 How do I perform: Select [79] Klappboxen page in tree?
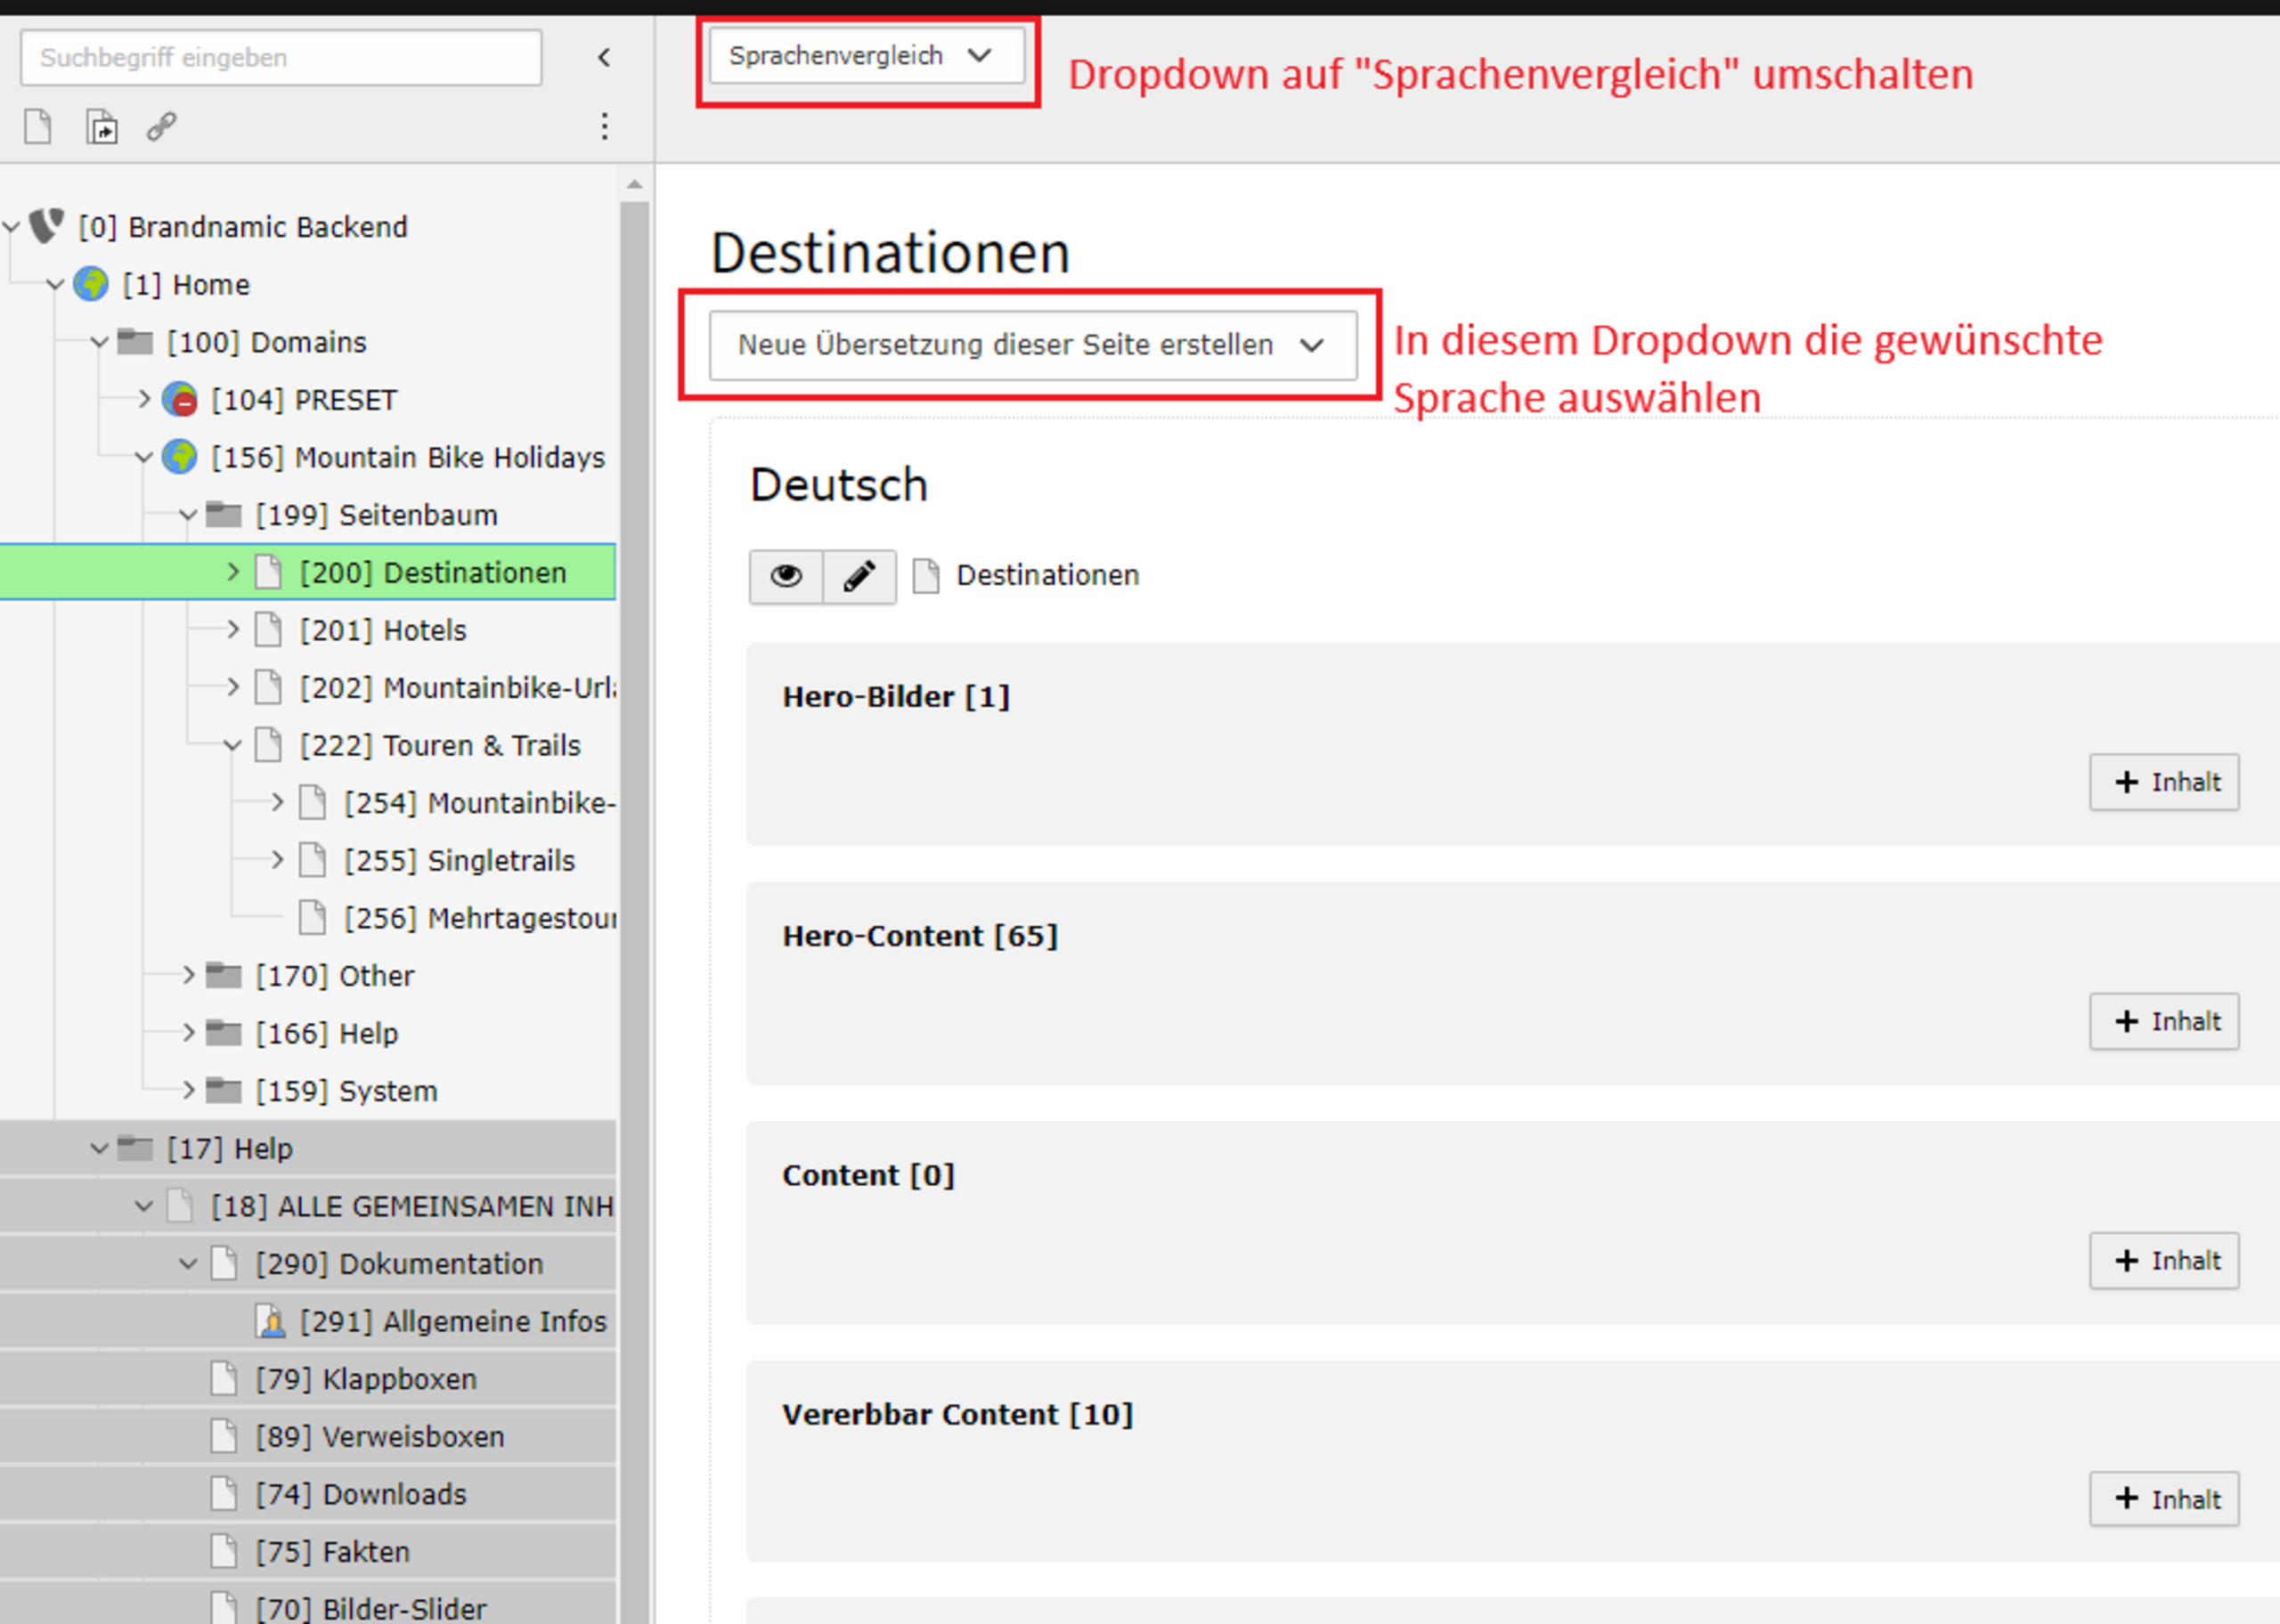(365, 1379)
